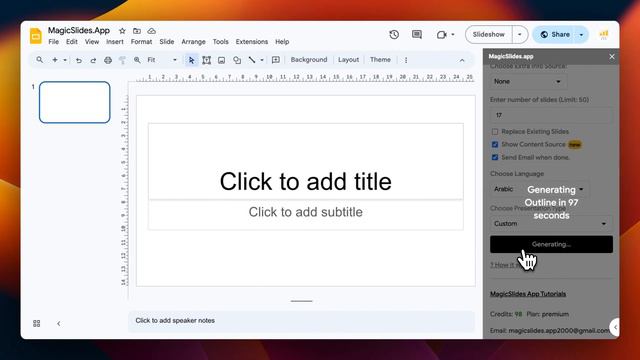Undo the last action
Image resolution: width=640 pixels, height=360 pixels.
(x=79, y=60)
